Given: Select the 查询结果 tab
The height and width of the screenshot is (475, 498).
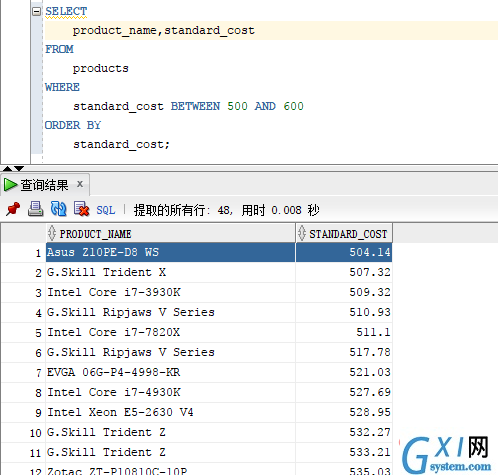Looking at the screenshot, I should [44, 185].
